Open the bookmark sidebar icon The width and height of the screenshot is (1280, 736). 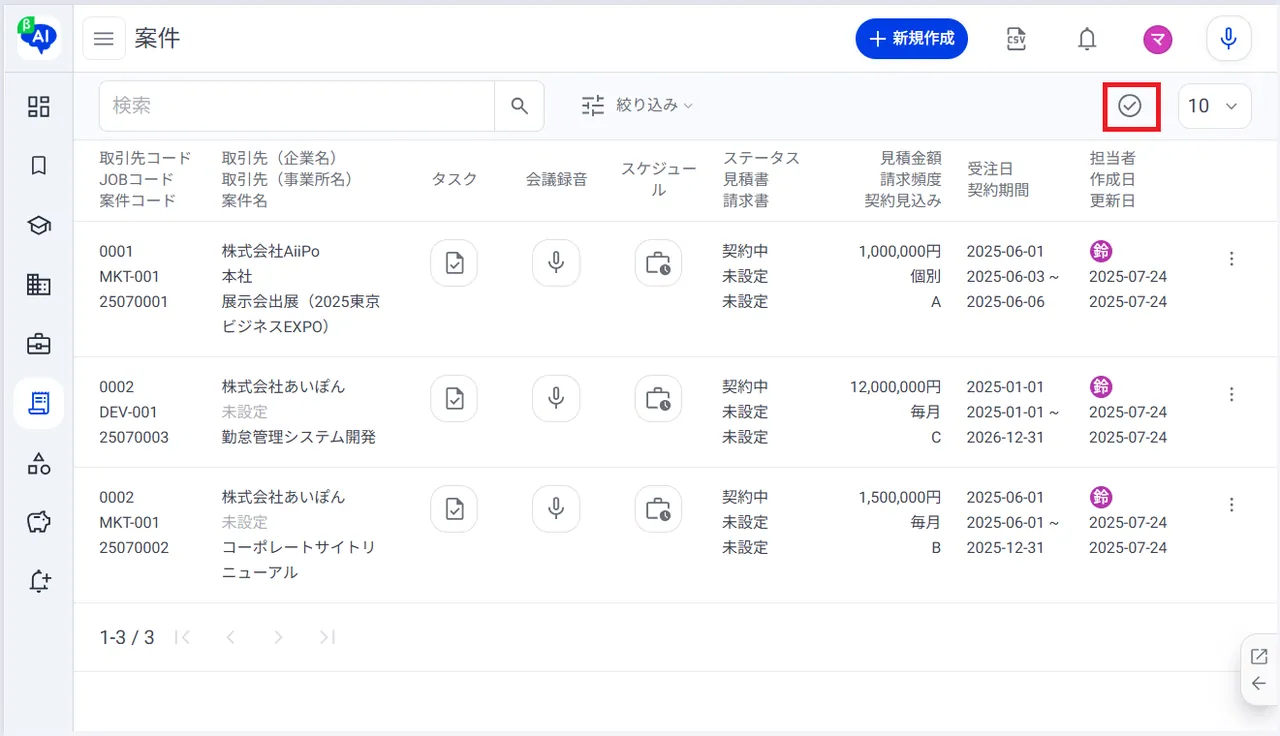tap(39, 166)
